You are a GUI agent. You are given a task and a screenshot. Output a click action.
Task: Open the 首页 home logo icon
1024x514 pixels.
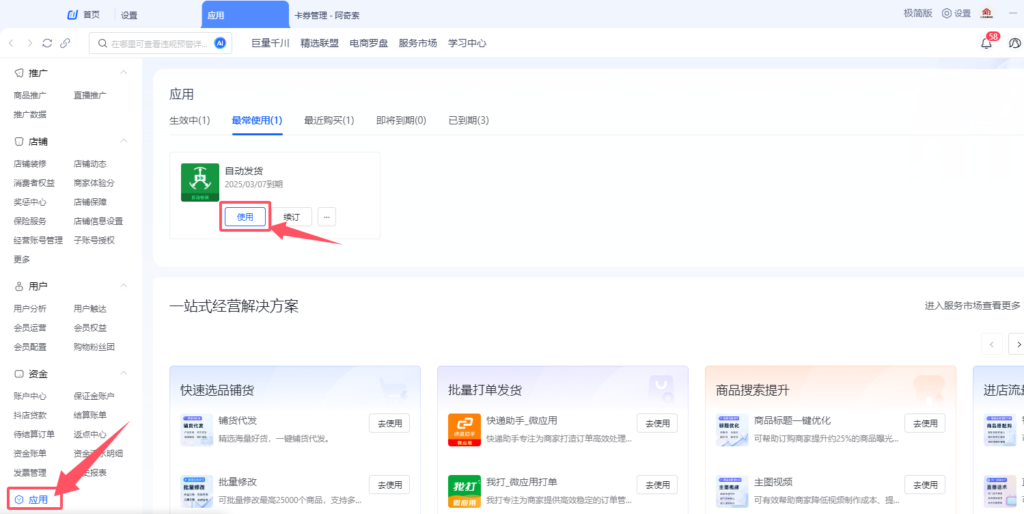[73, 14]
